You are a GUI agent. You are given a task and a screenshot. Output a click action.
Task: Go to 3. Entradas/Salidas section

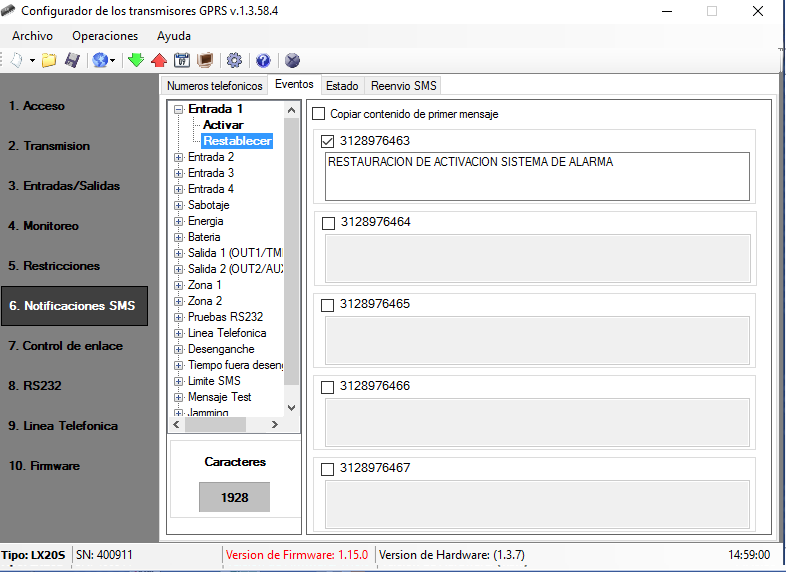(x=64, y=186)
